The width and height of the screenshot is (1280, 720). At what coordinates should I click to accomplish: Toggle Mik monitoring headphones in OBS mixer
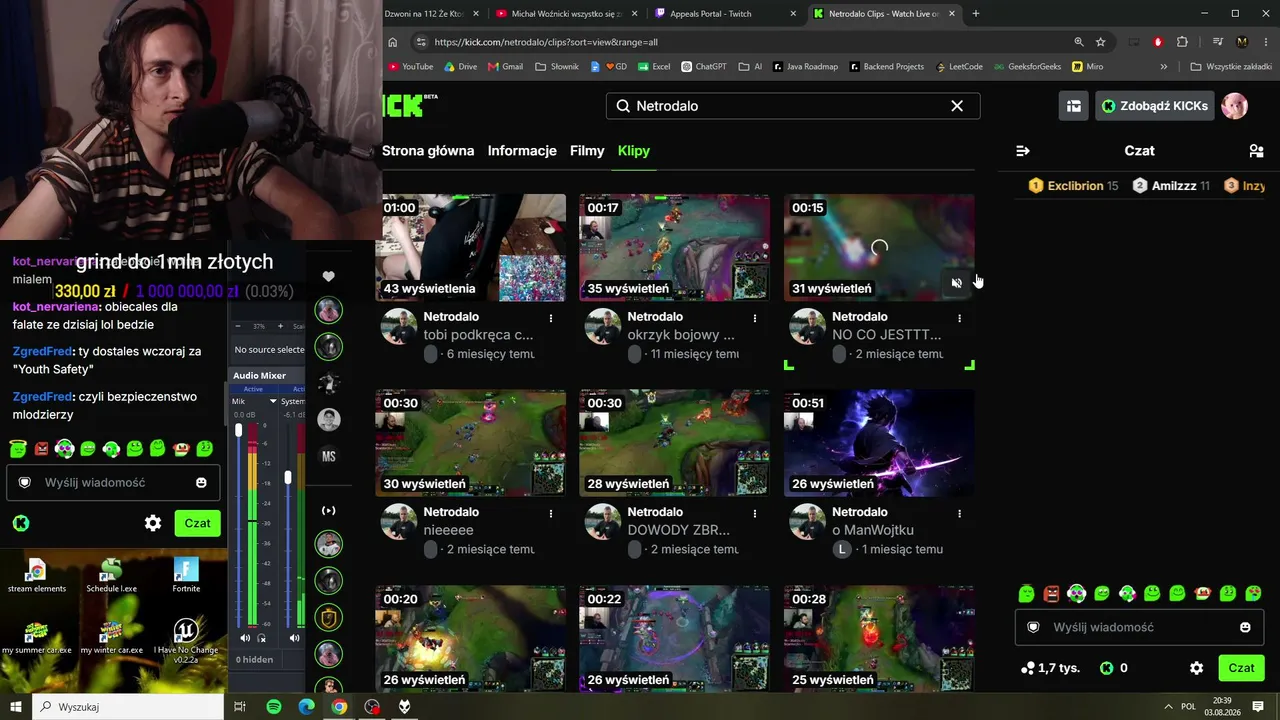click(262, 638)
